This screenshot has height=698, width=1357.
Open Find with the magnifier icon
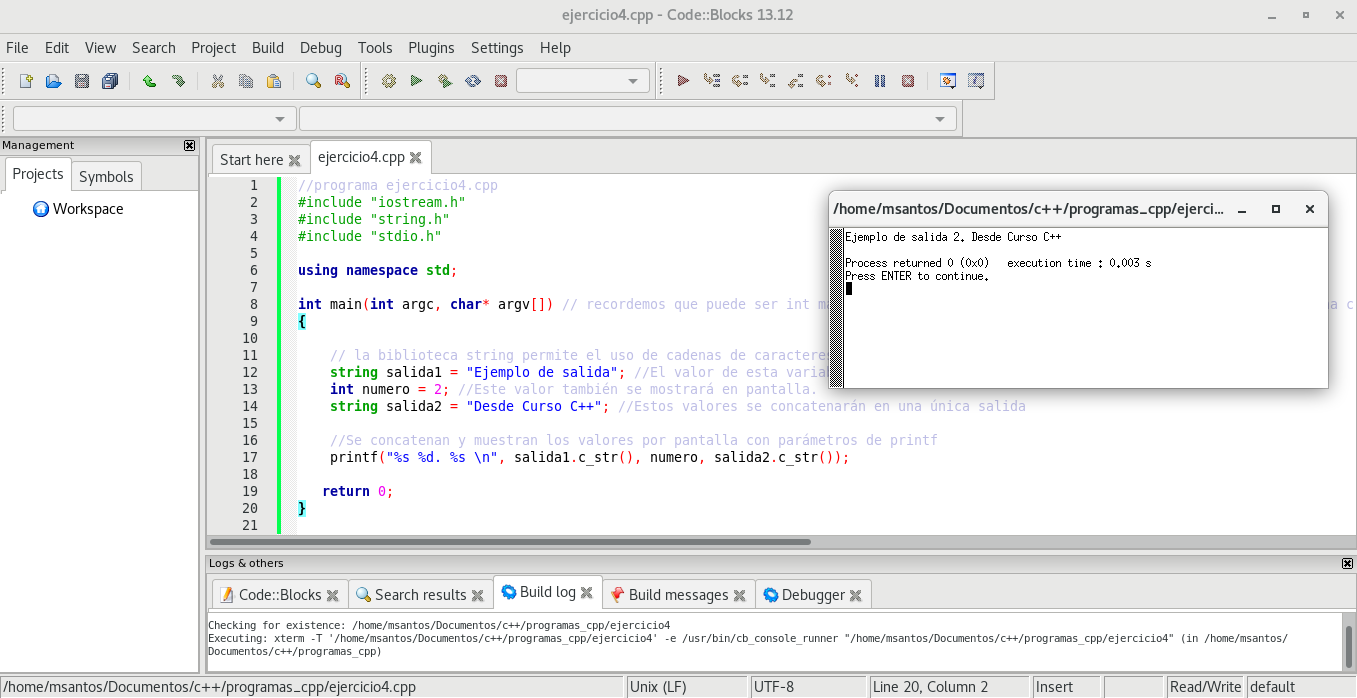pyautogui.click(x=313, y=81)
